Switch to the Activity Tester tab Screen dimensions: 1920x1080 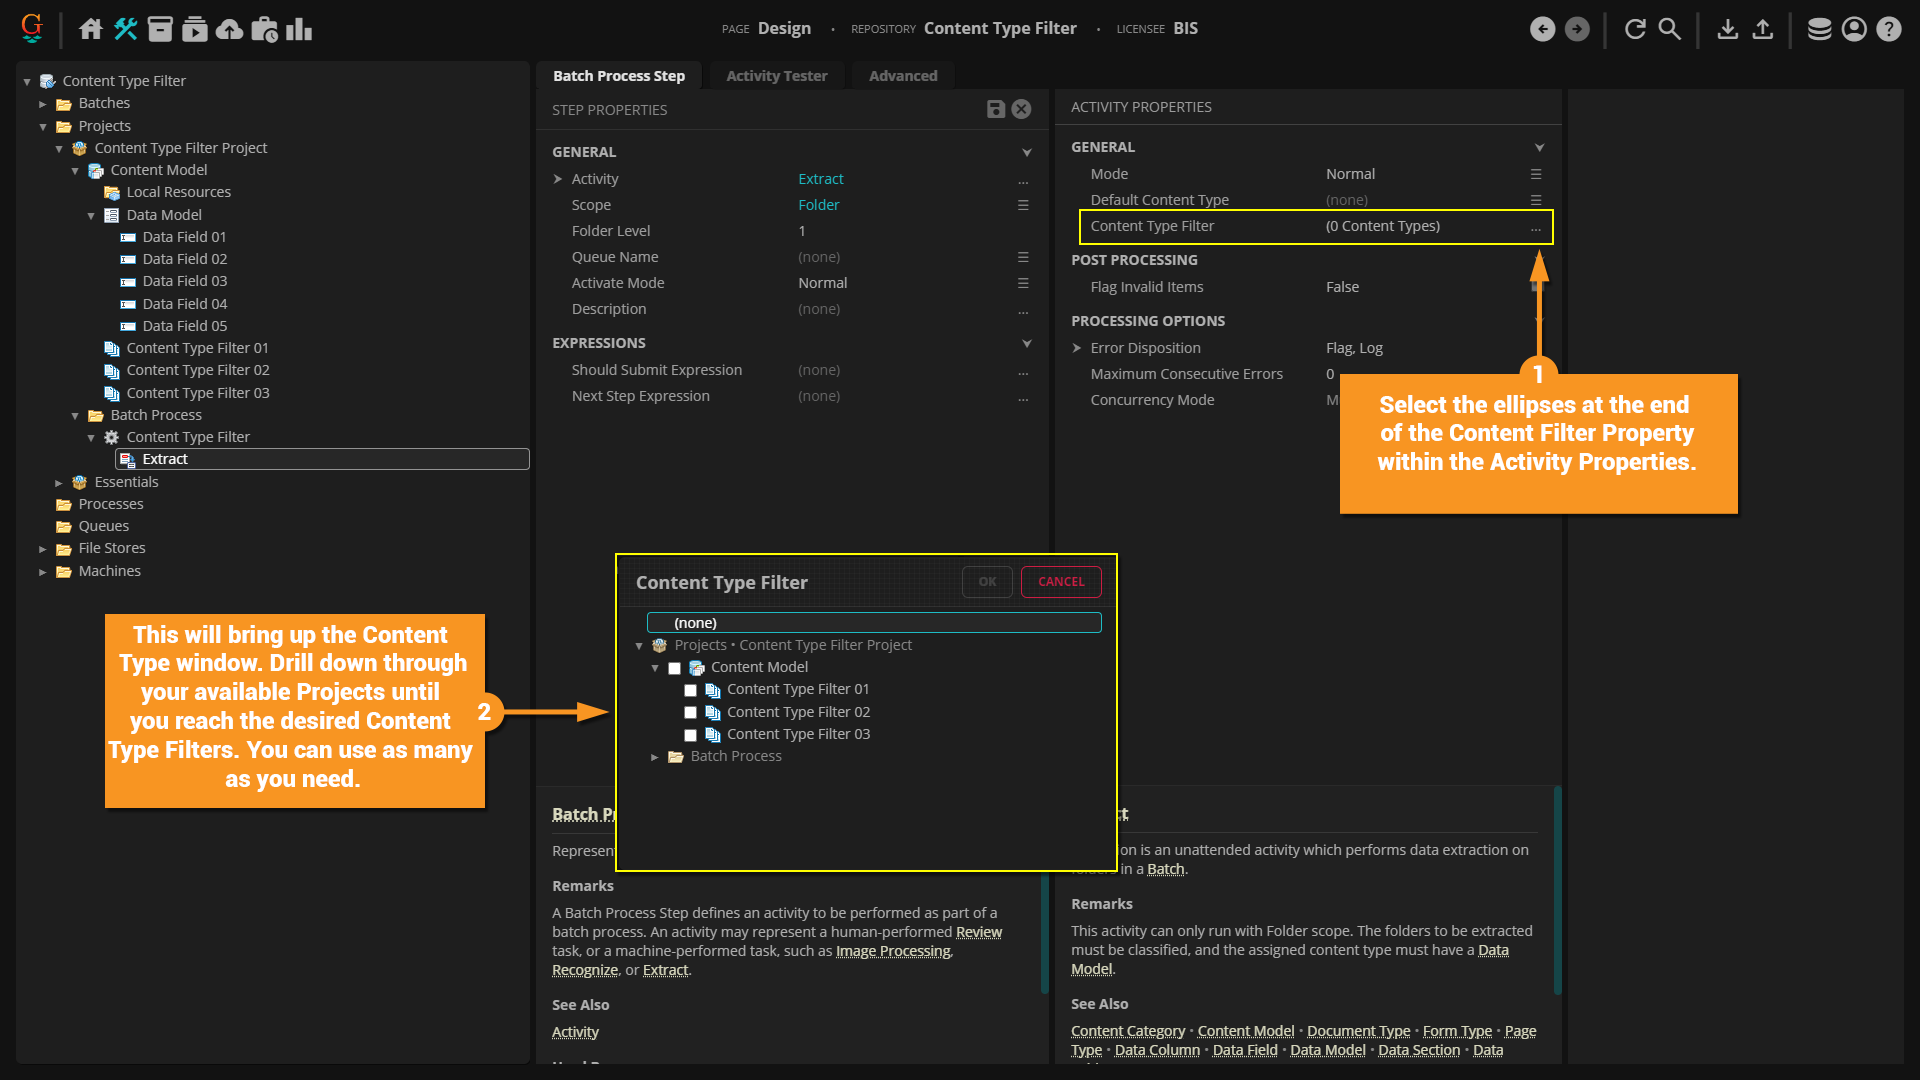pos(777,76)
